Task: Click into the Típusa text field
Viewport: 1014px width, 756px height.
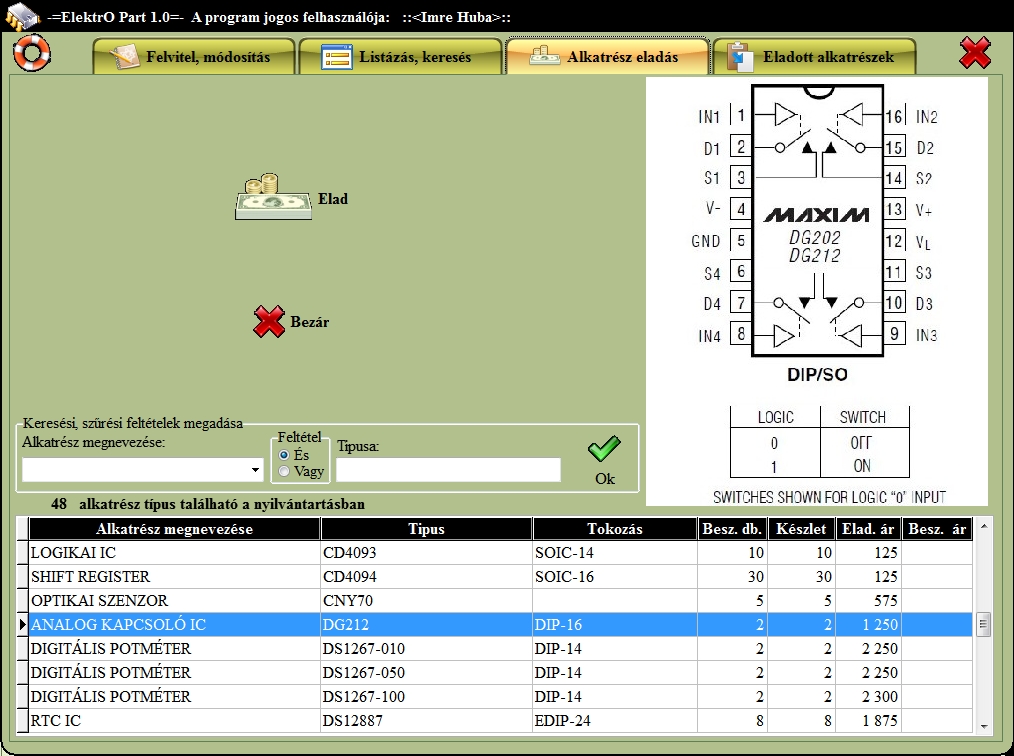Action: [448, 470]
